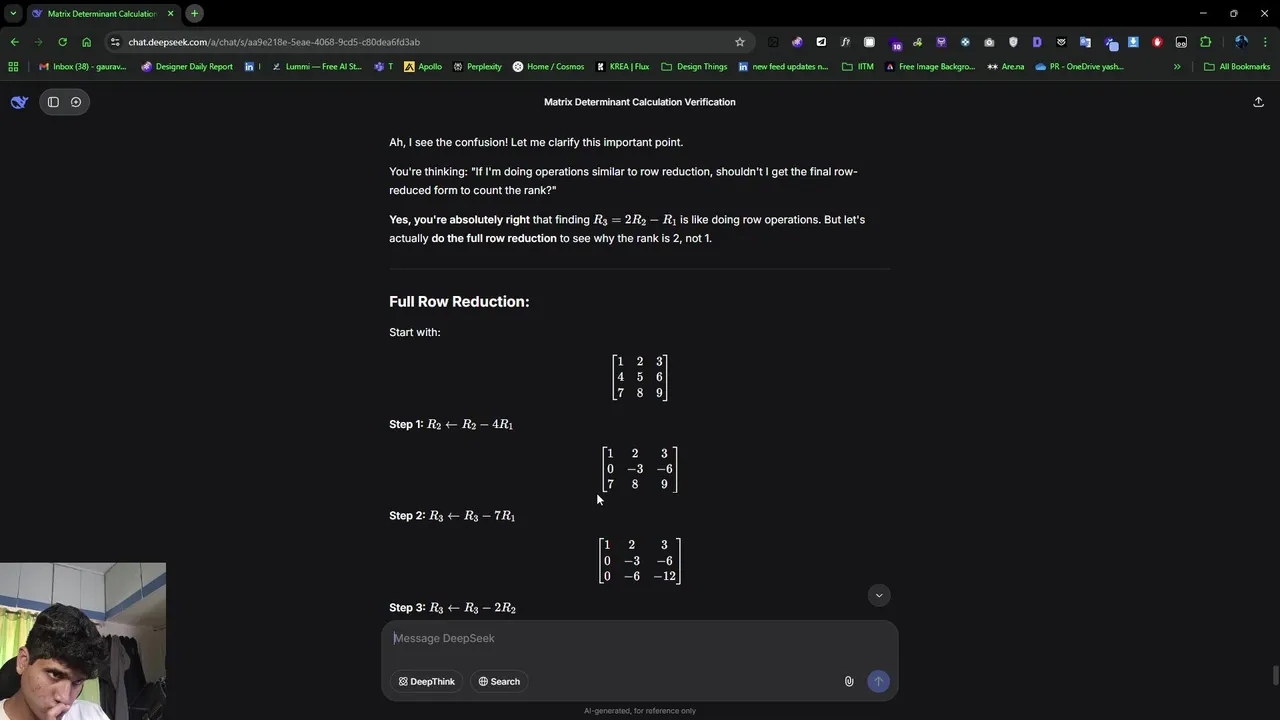Switch to the Matrix Determinant Calculation tab
This screenshot has width=1280, height=720.
click(x=100, y=13)
